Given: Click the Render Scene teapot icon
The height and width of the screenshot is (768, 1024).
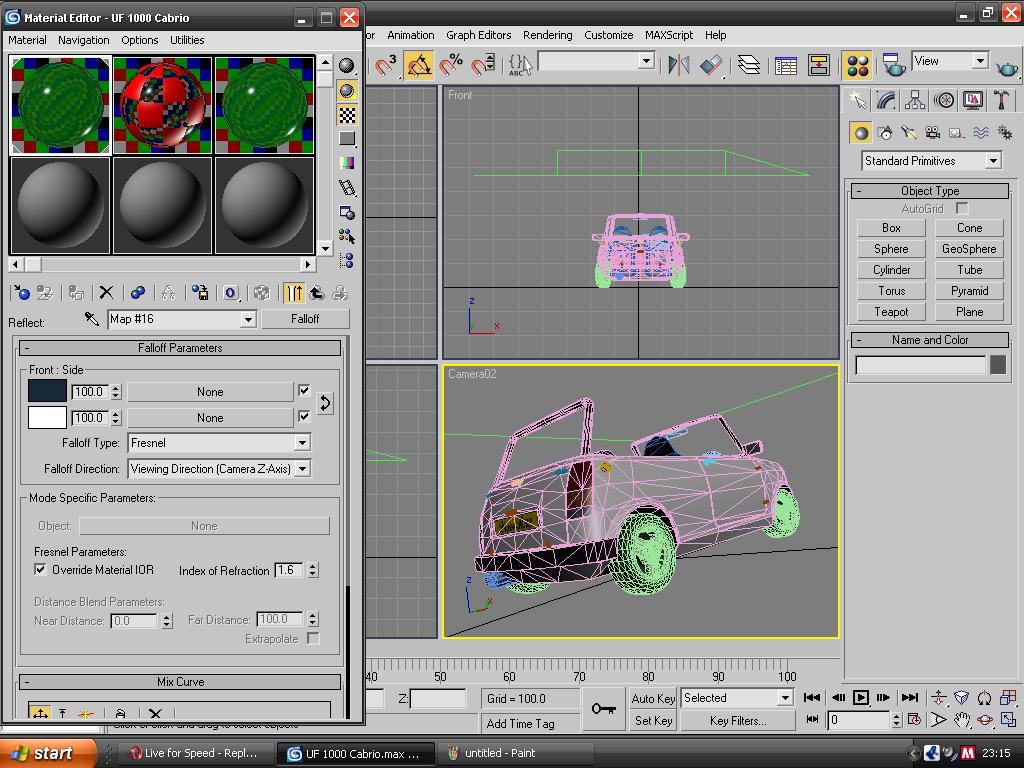Looking at the screenshot, I should tap(893, 65).
